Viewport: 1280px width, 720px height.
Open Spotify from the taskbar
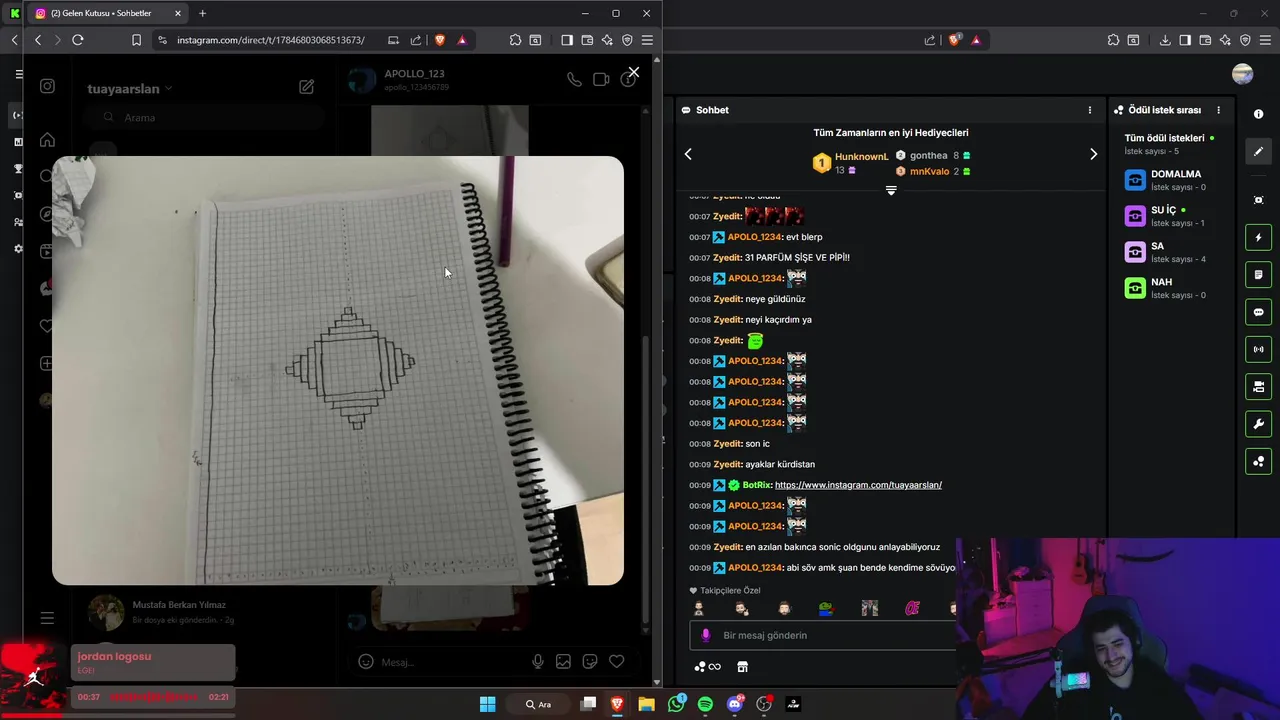(x=705, y=704)
